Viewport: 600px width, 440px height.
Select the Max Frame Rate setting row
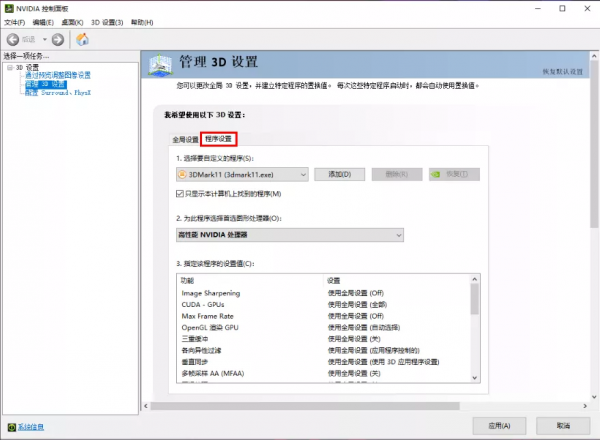pos(323,316)
